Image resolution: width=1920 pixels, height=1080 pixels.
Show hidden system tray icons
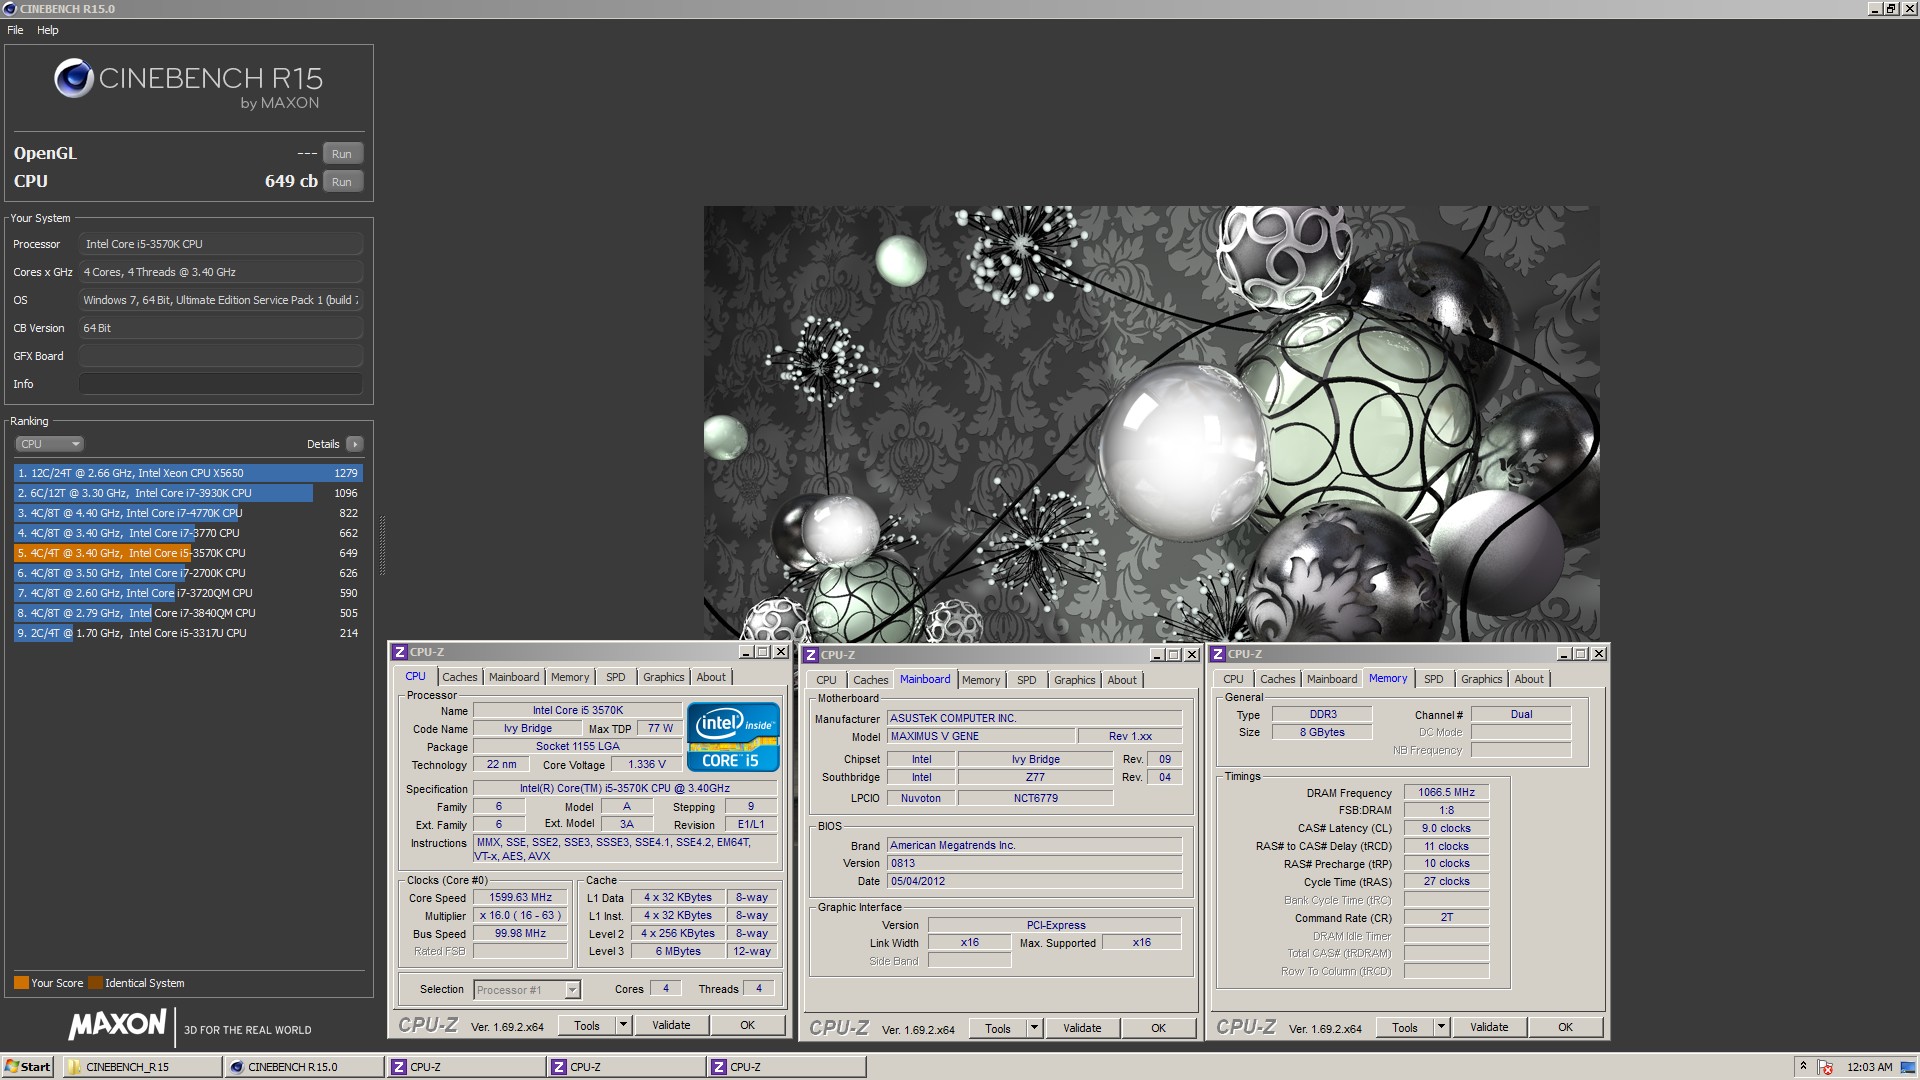[x=1804, y=1067]
